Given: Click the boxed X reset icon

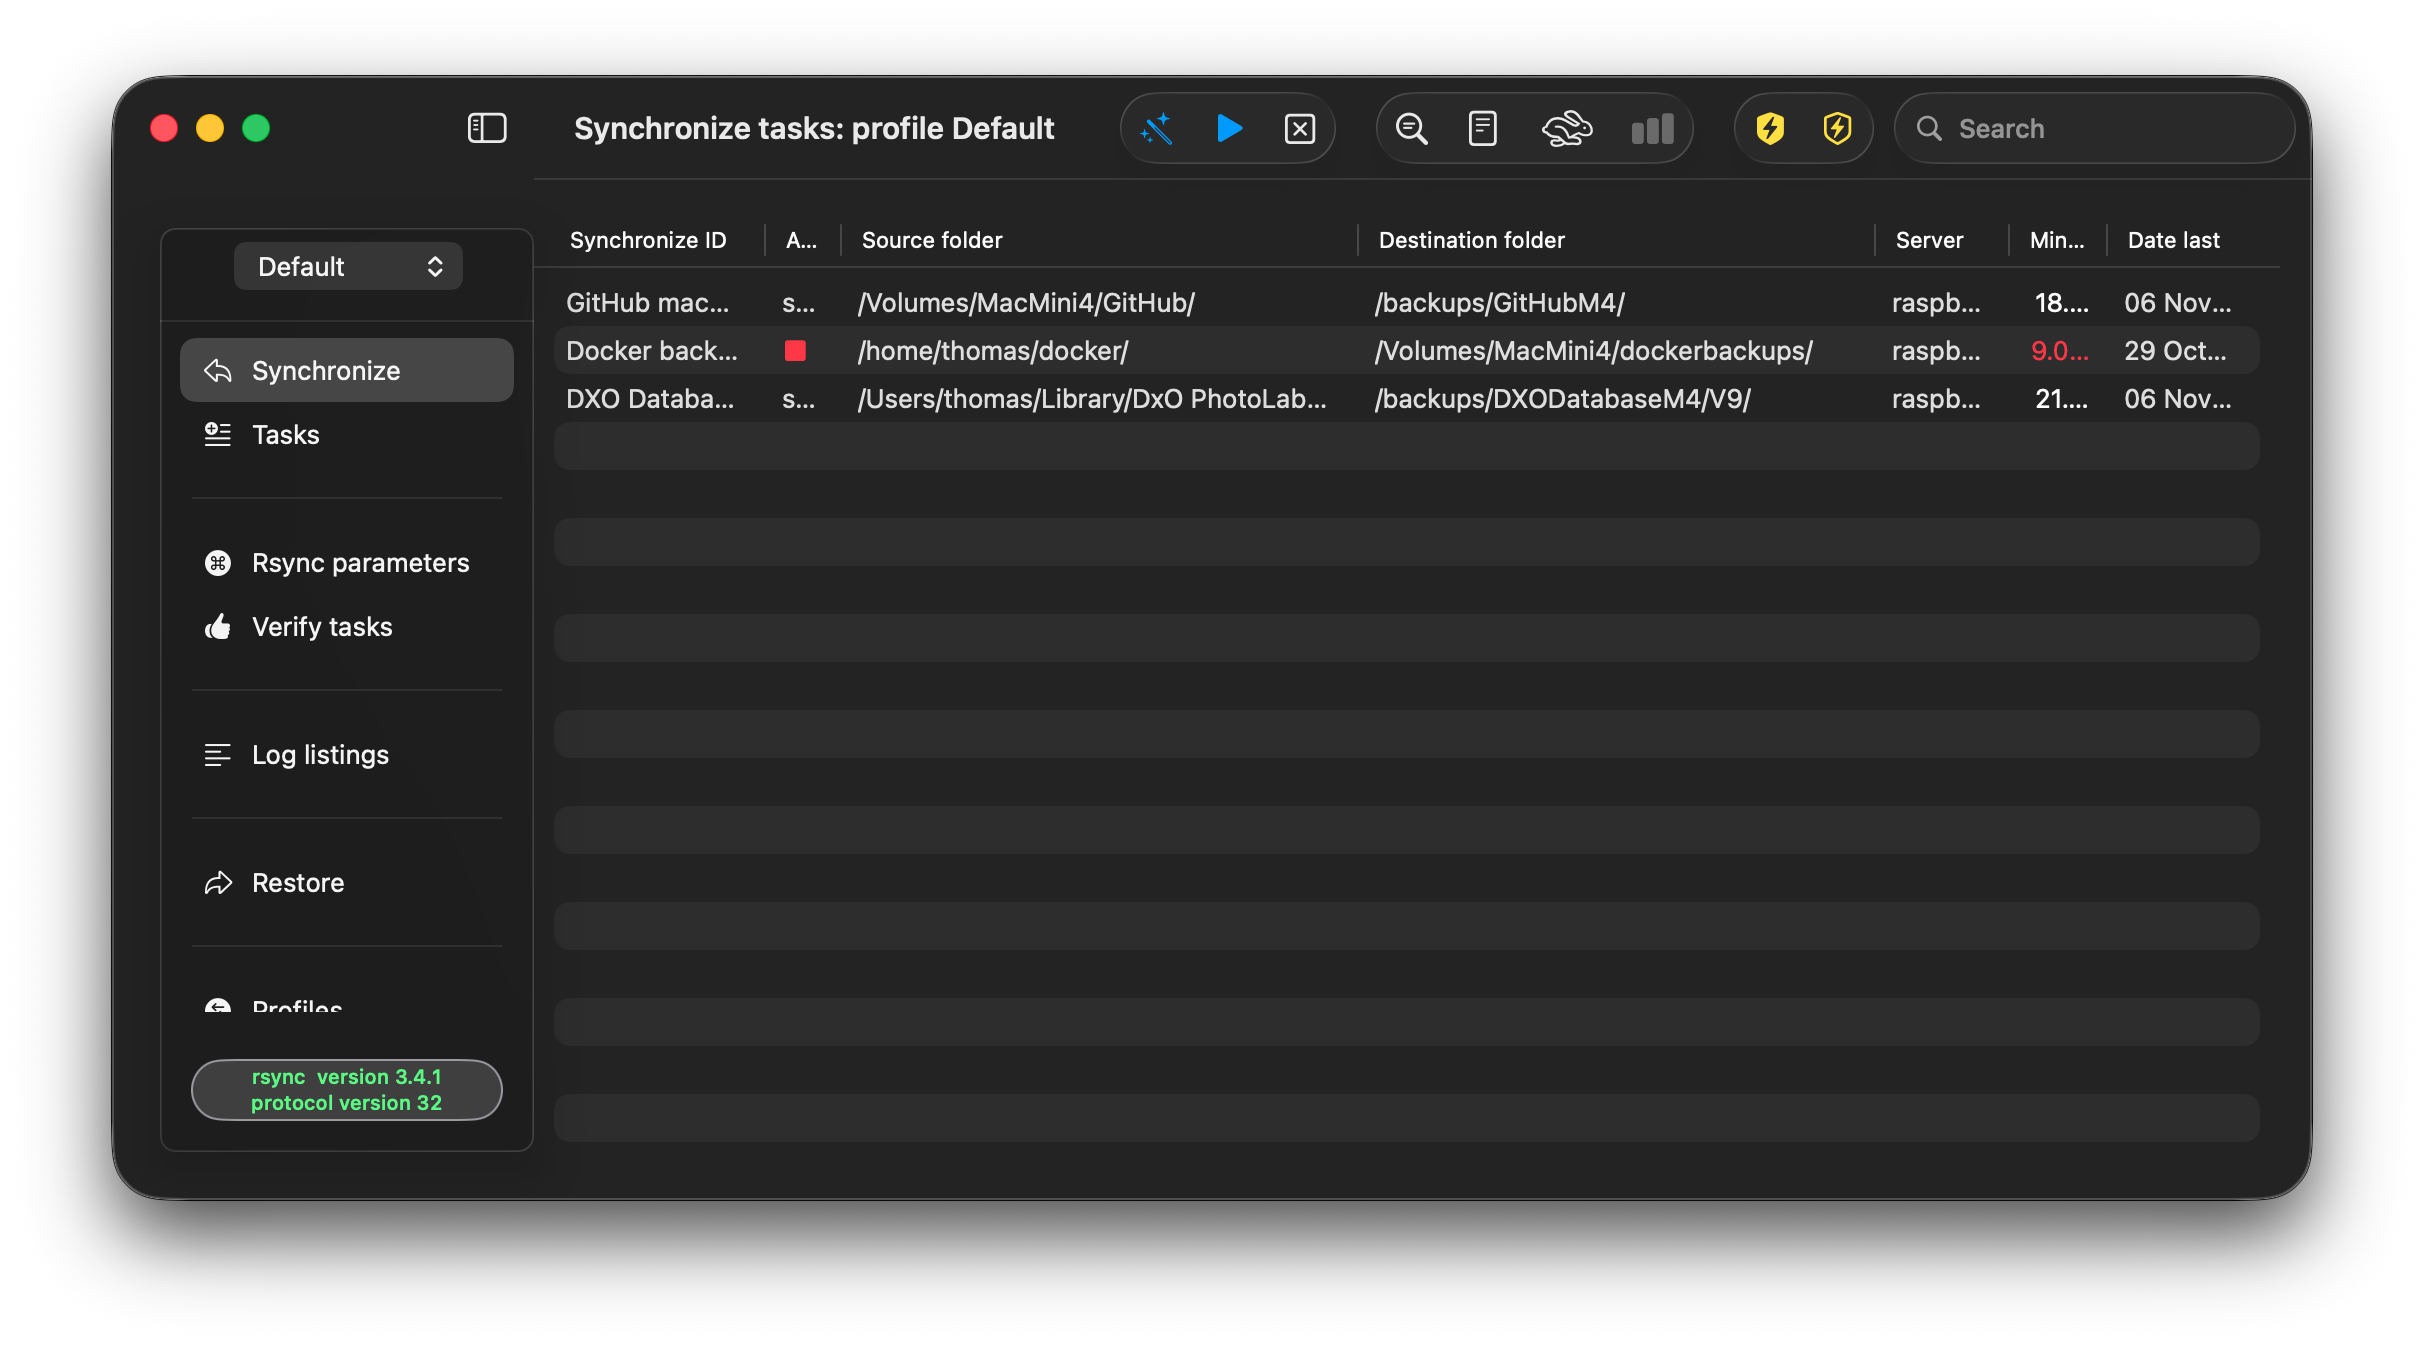Looking at the screenshot, I should [1299, 129].
